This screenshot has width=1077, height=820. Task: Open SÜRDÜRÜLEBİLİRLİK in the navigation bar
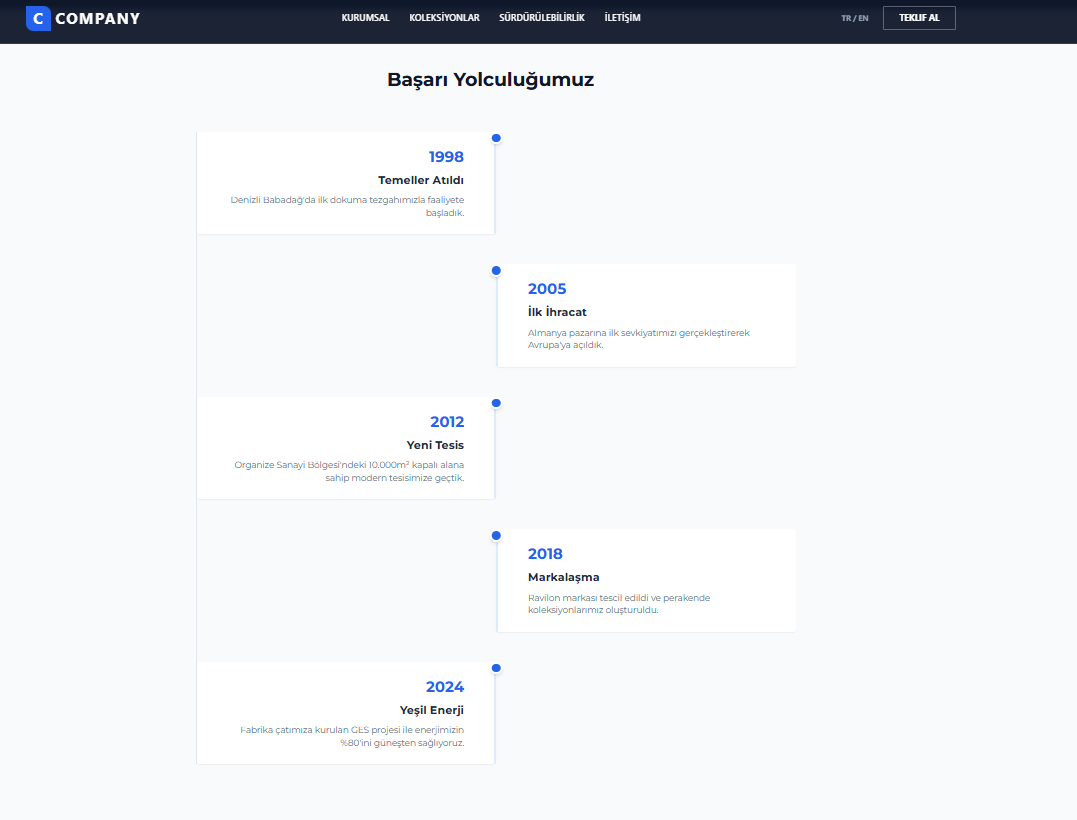(x=541, y=18)
